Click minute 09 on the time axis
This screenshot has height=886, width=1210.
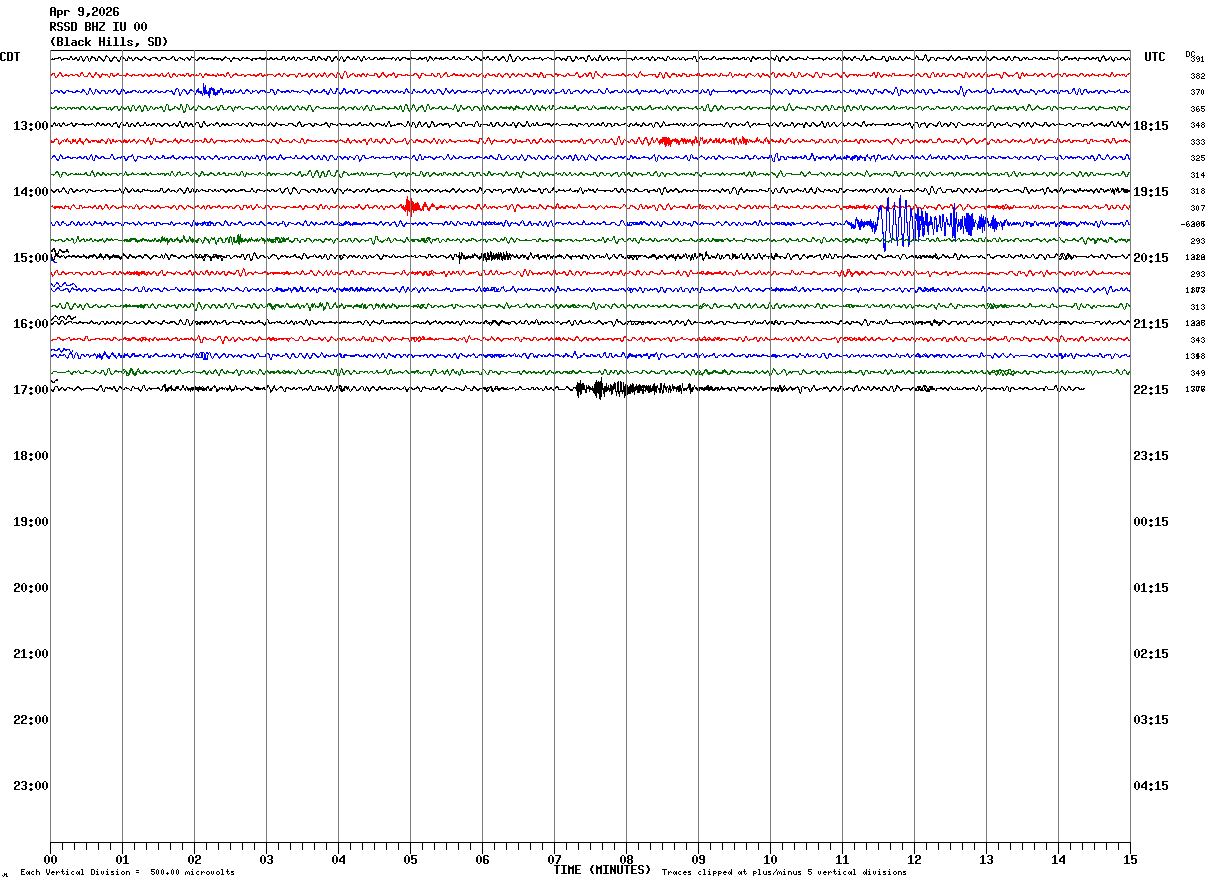[x=698, y=859]
